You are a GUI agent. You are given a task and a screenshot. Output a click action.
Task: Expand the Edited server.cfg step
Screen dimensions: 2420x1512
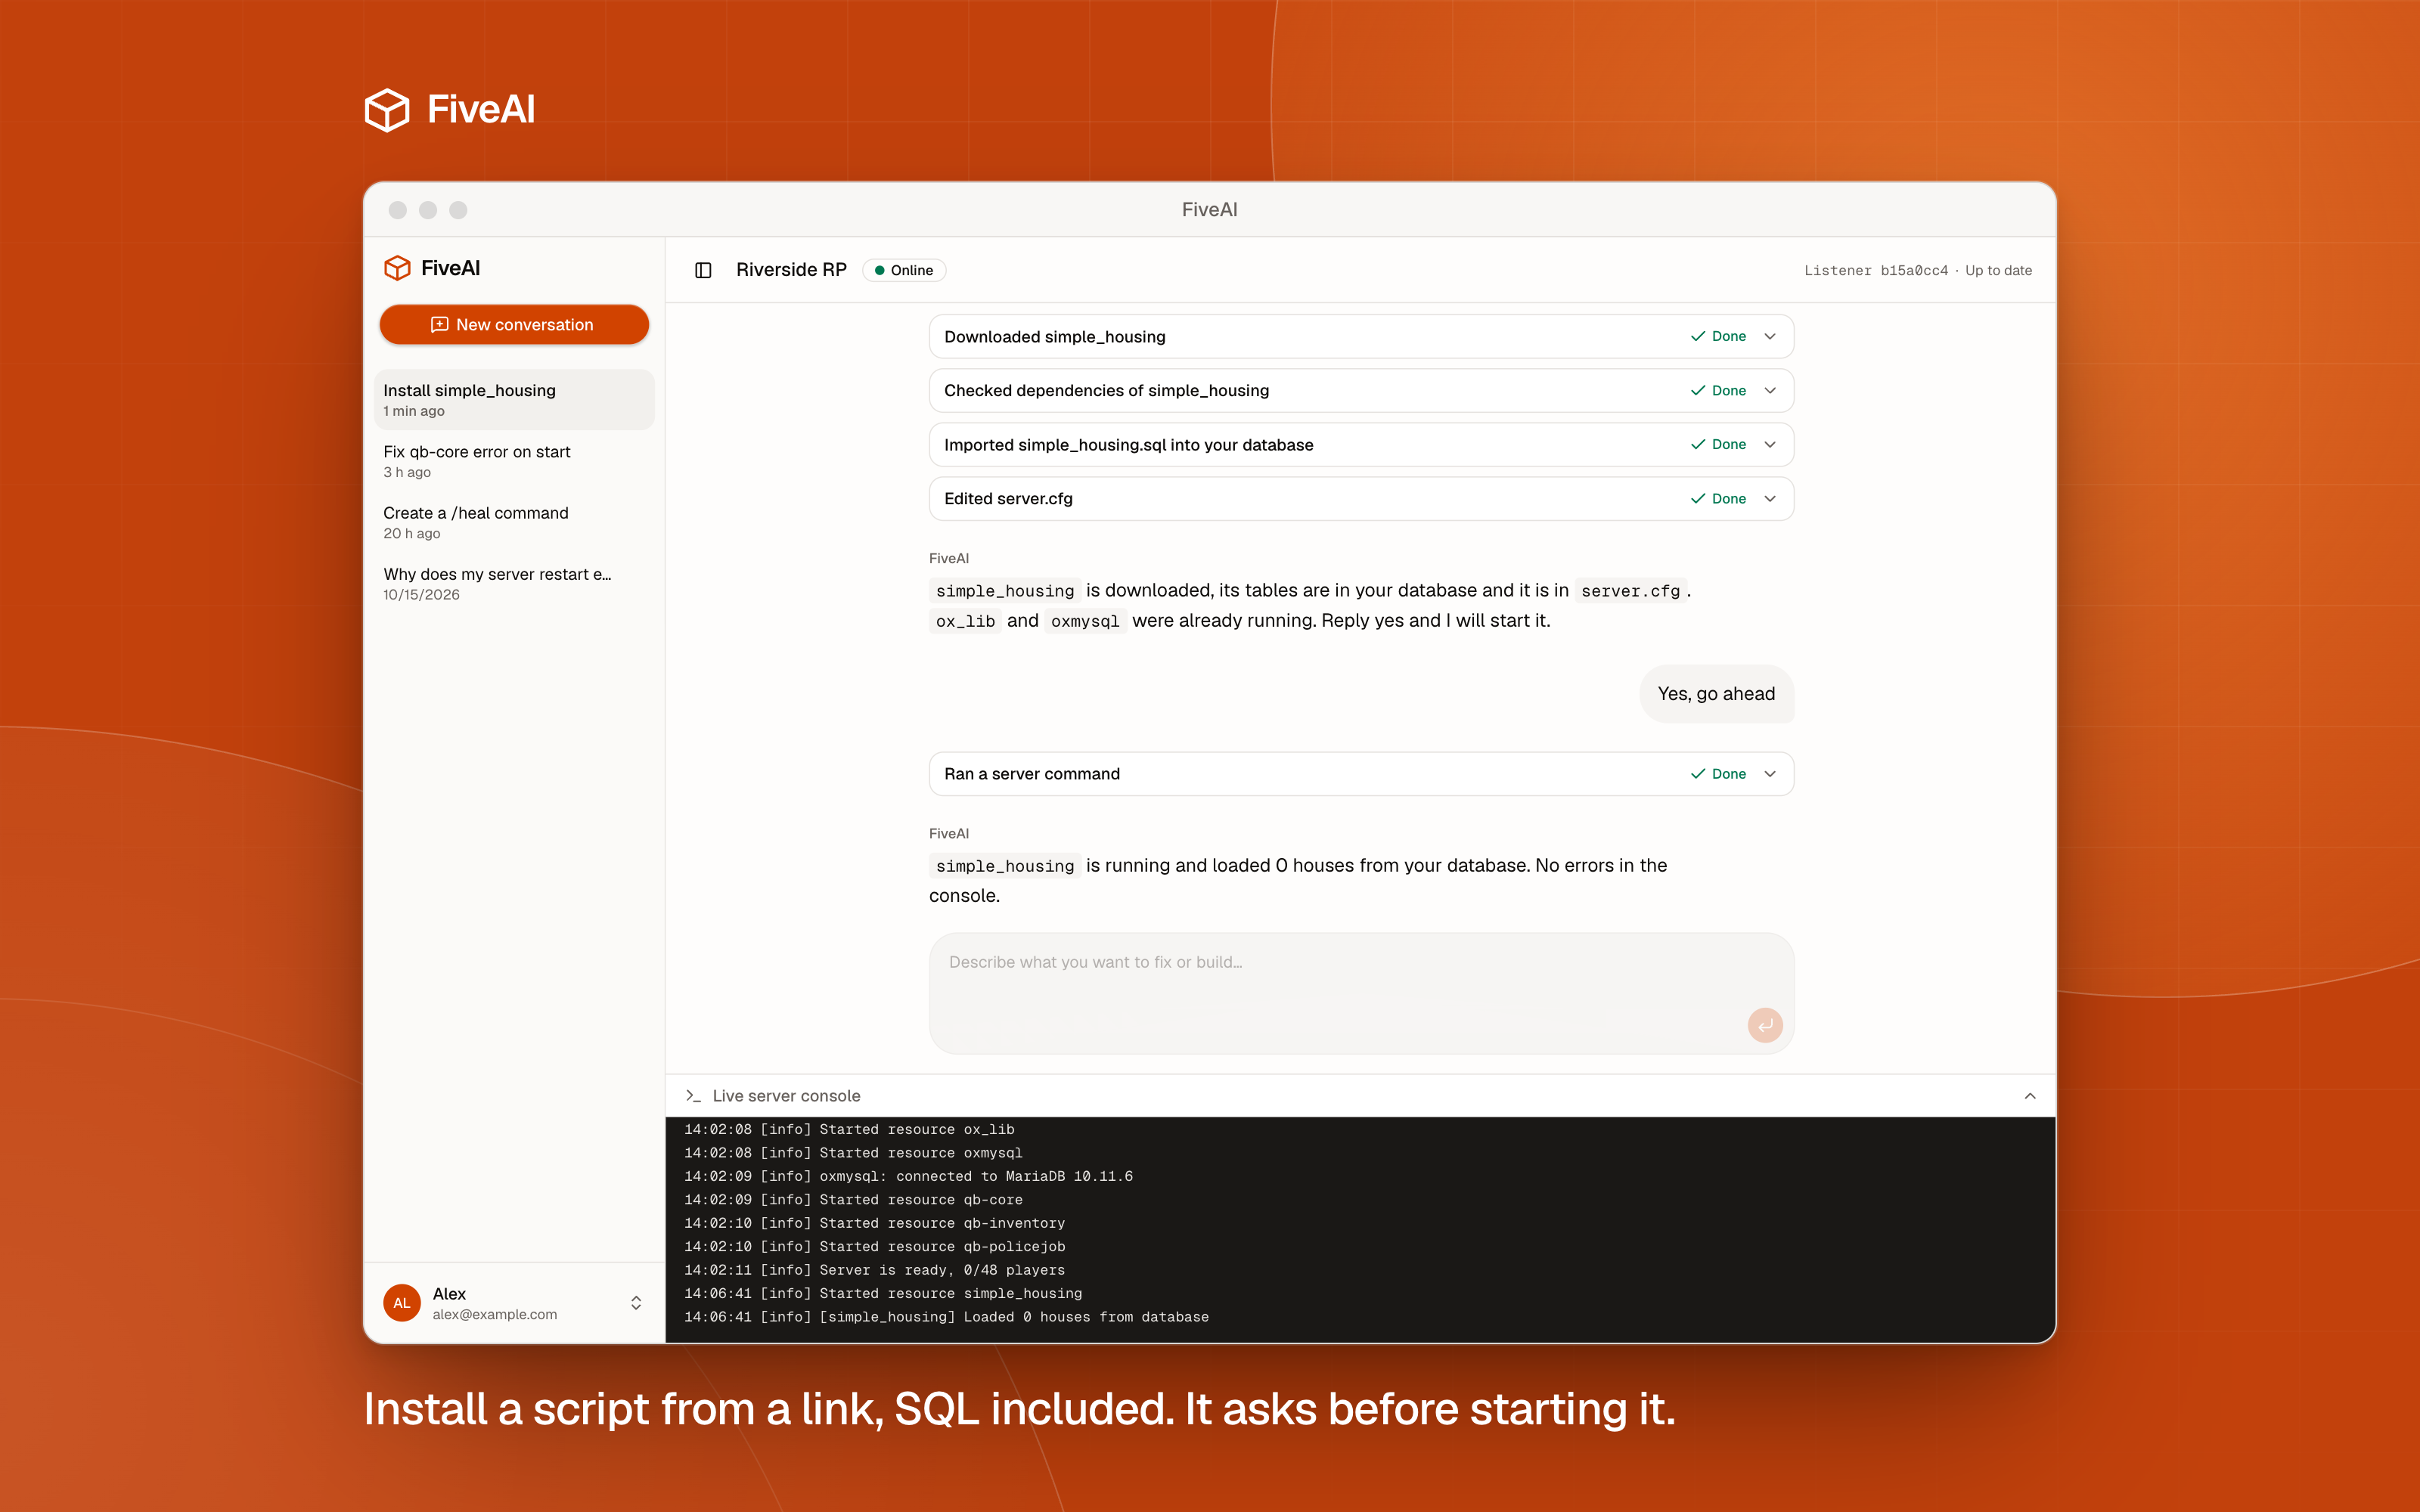click(x=1770, y=498)
